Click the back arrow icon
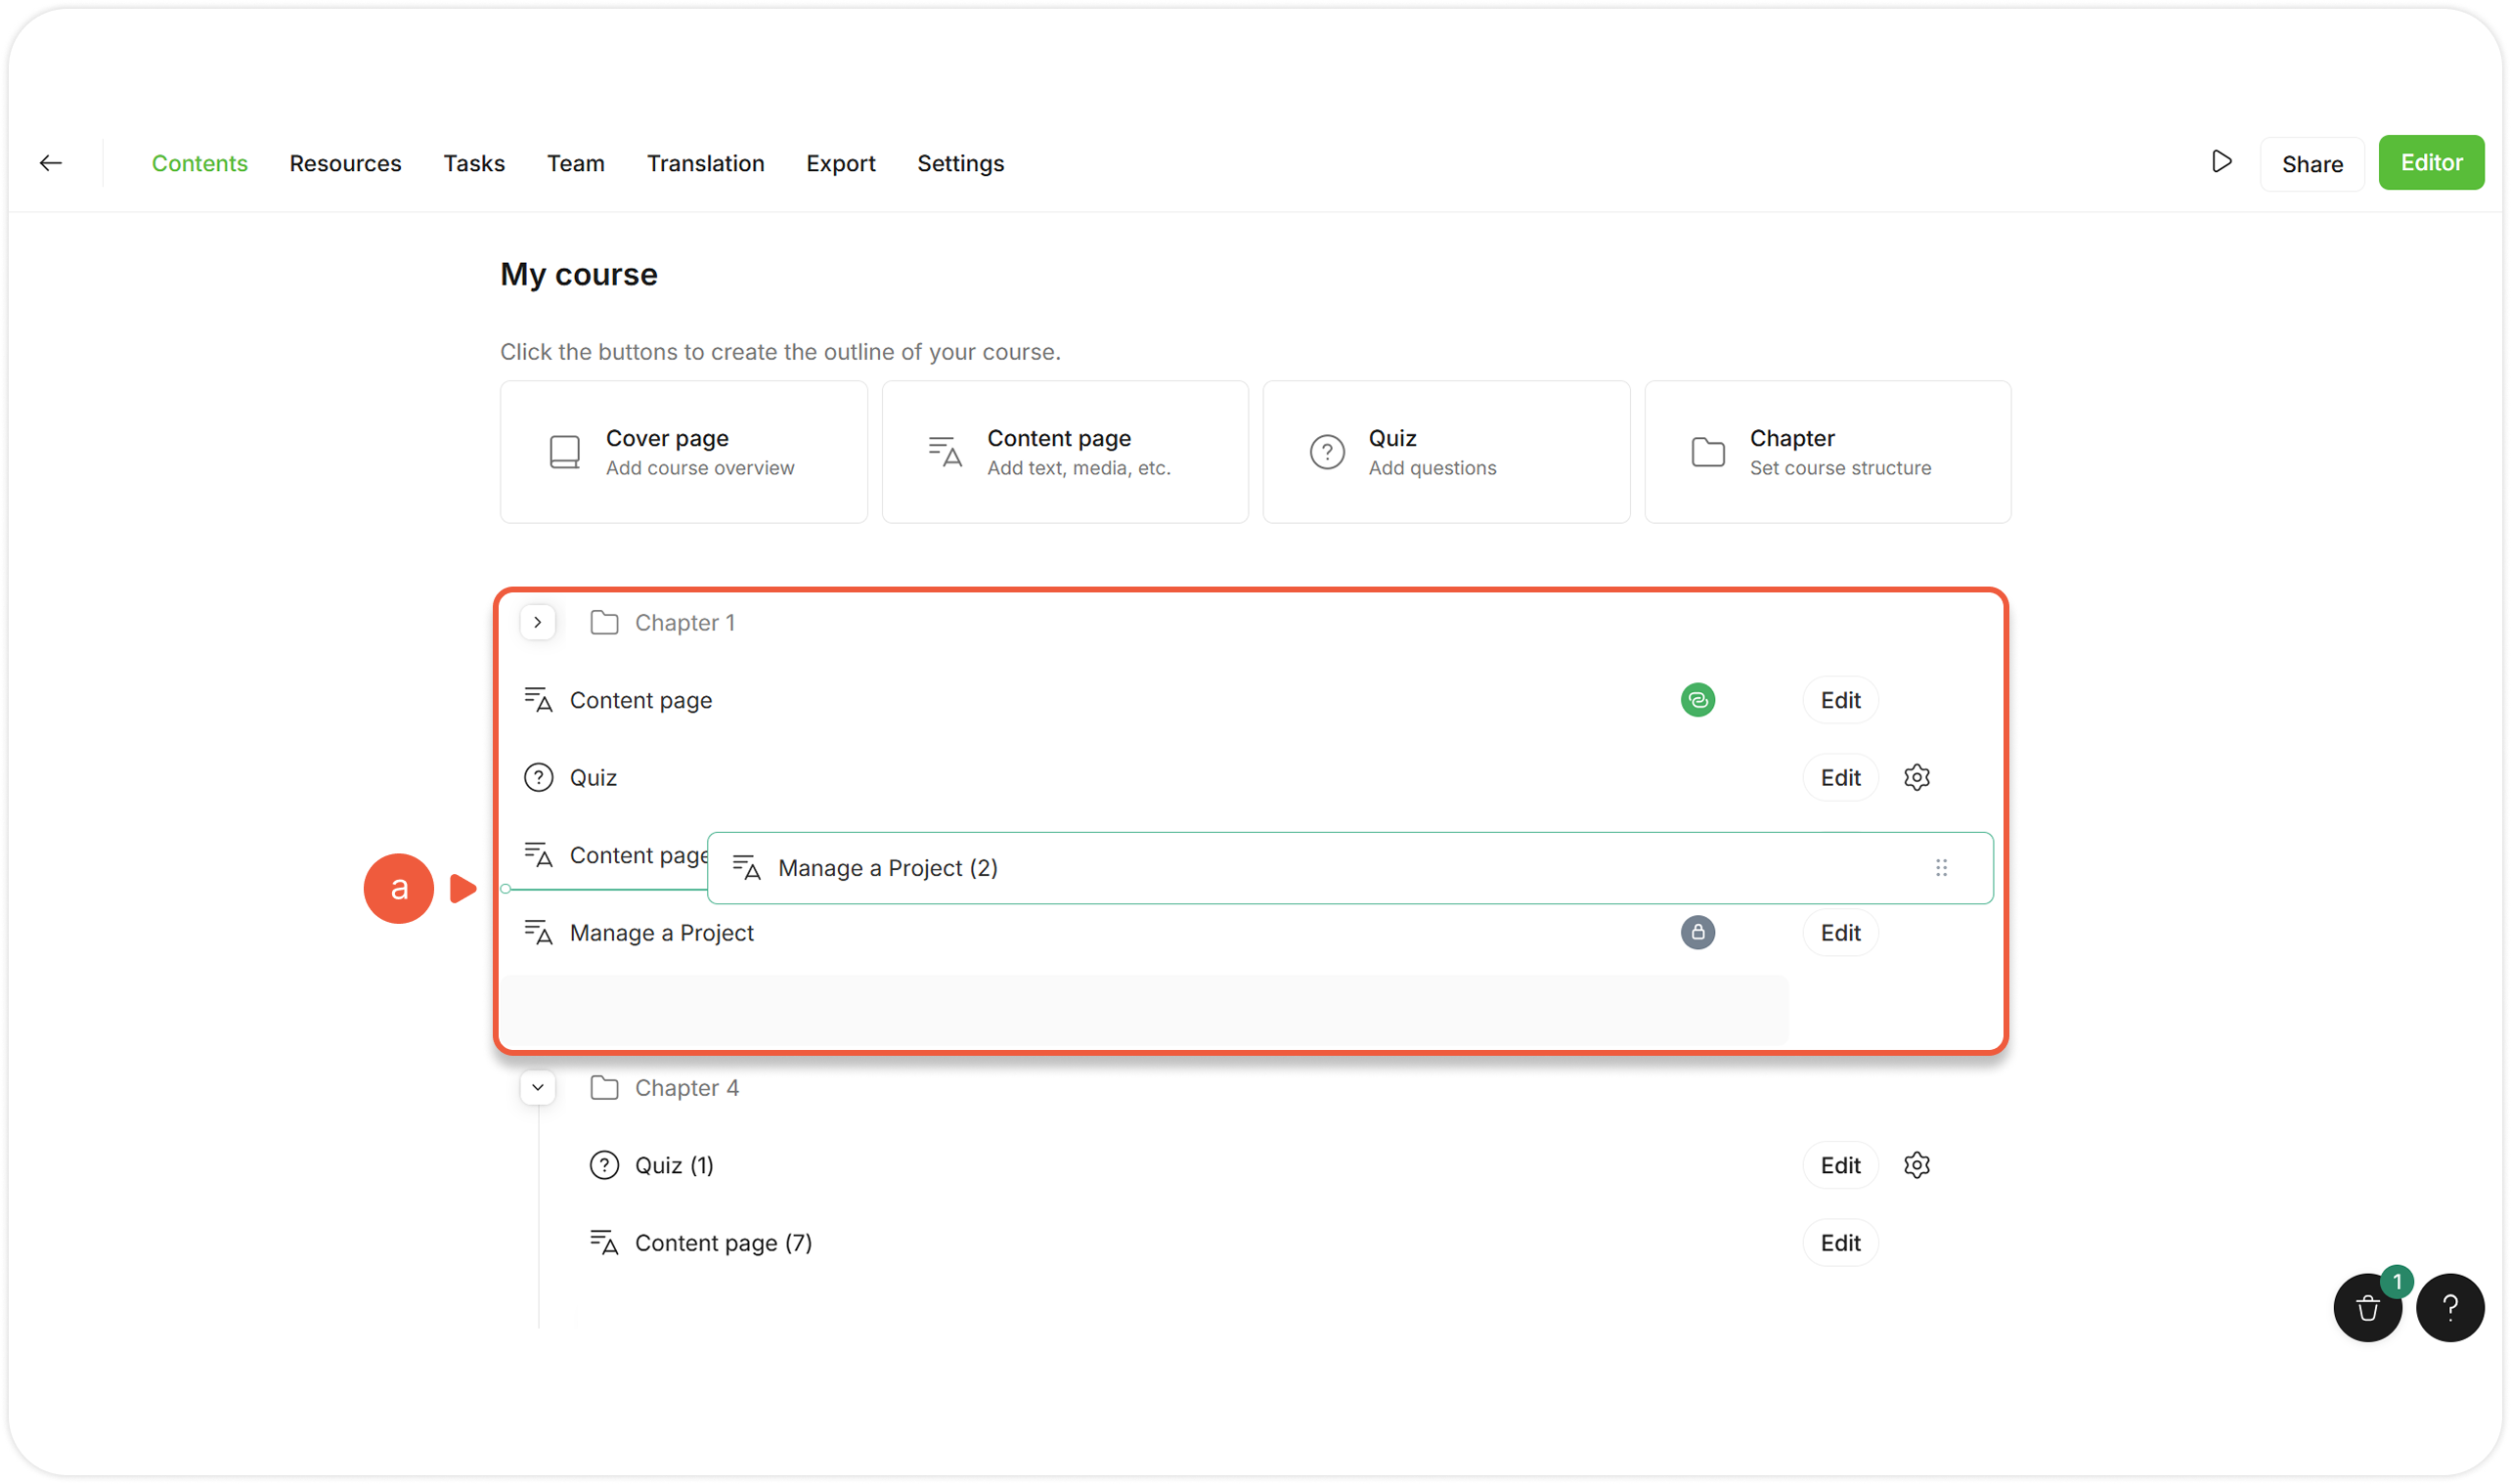The image size is (2511, 1484). click(x=51, y=163)
